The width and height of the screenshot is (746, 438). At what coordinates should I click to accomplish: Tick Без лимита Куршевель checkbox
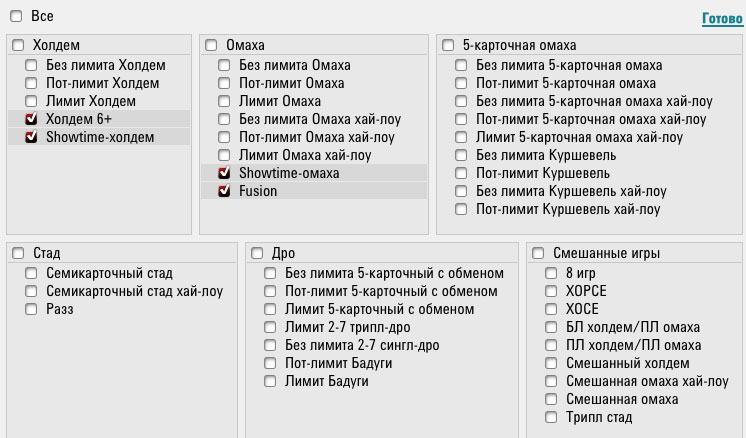(x=461, y=155)
